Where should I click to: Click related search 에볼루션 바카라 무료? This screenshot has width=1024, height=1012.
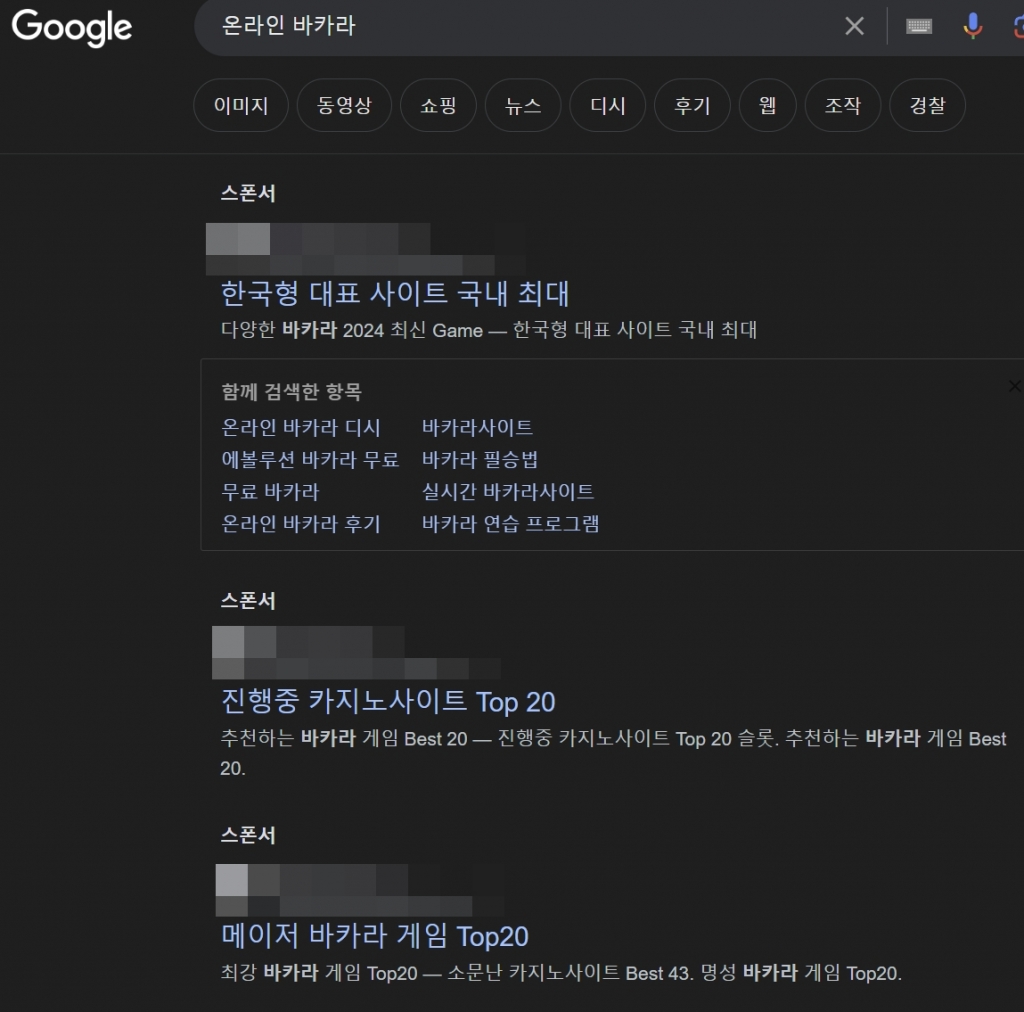click(310, 460)
